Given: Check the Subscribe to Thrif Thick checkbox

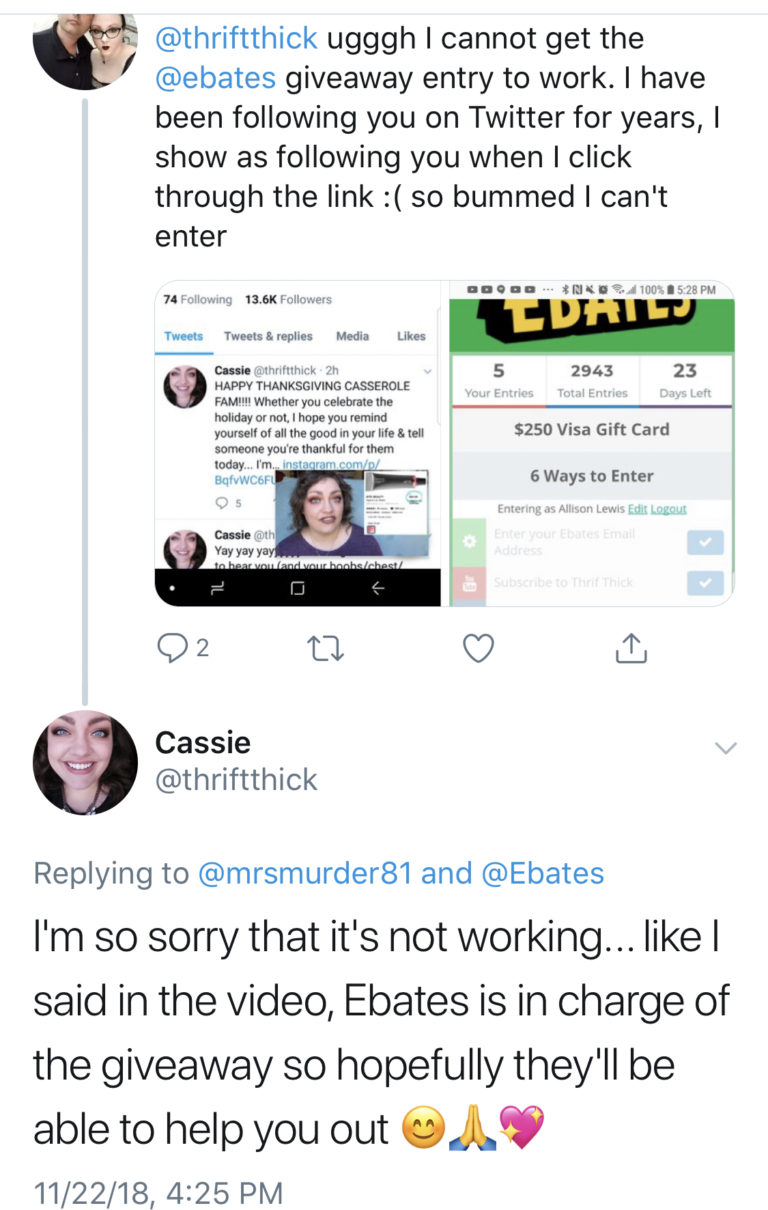Looking at the screenshot, I should point(706,583).
